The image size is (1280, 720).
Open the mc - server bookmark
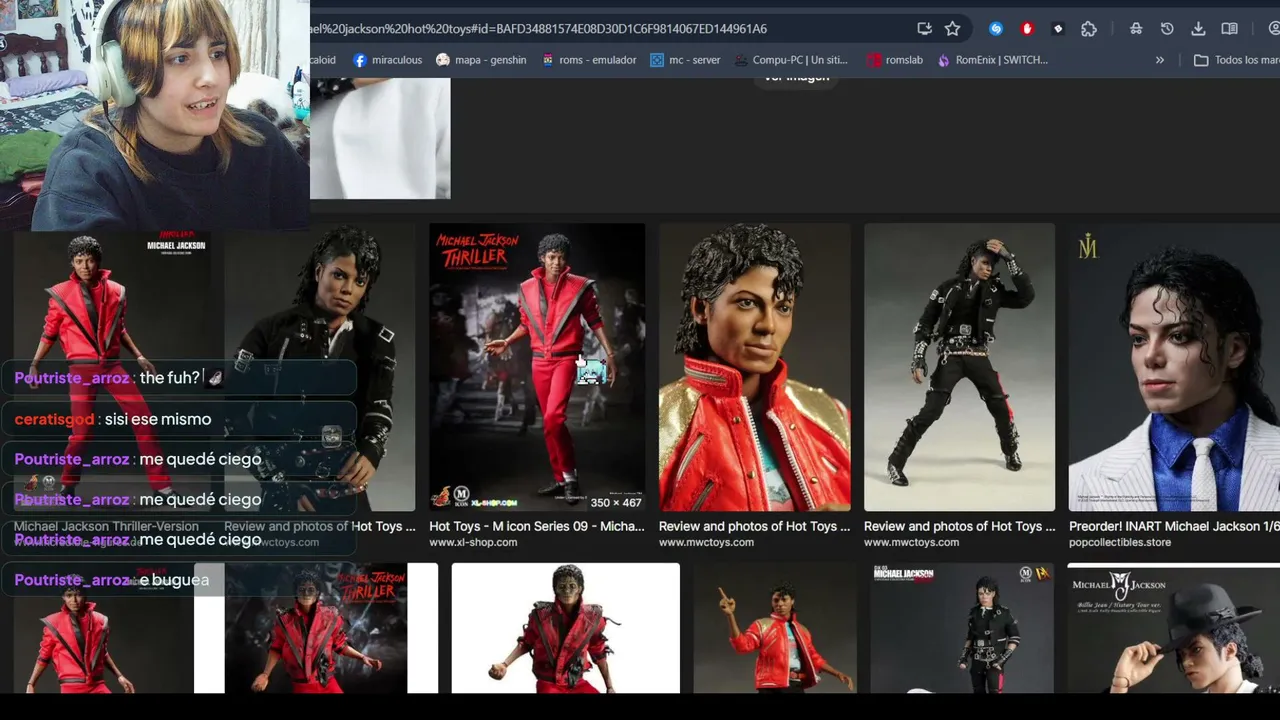click(685, 60)
